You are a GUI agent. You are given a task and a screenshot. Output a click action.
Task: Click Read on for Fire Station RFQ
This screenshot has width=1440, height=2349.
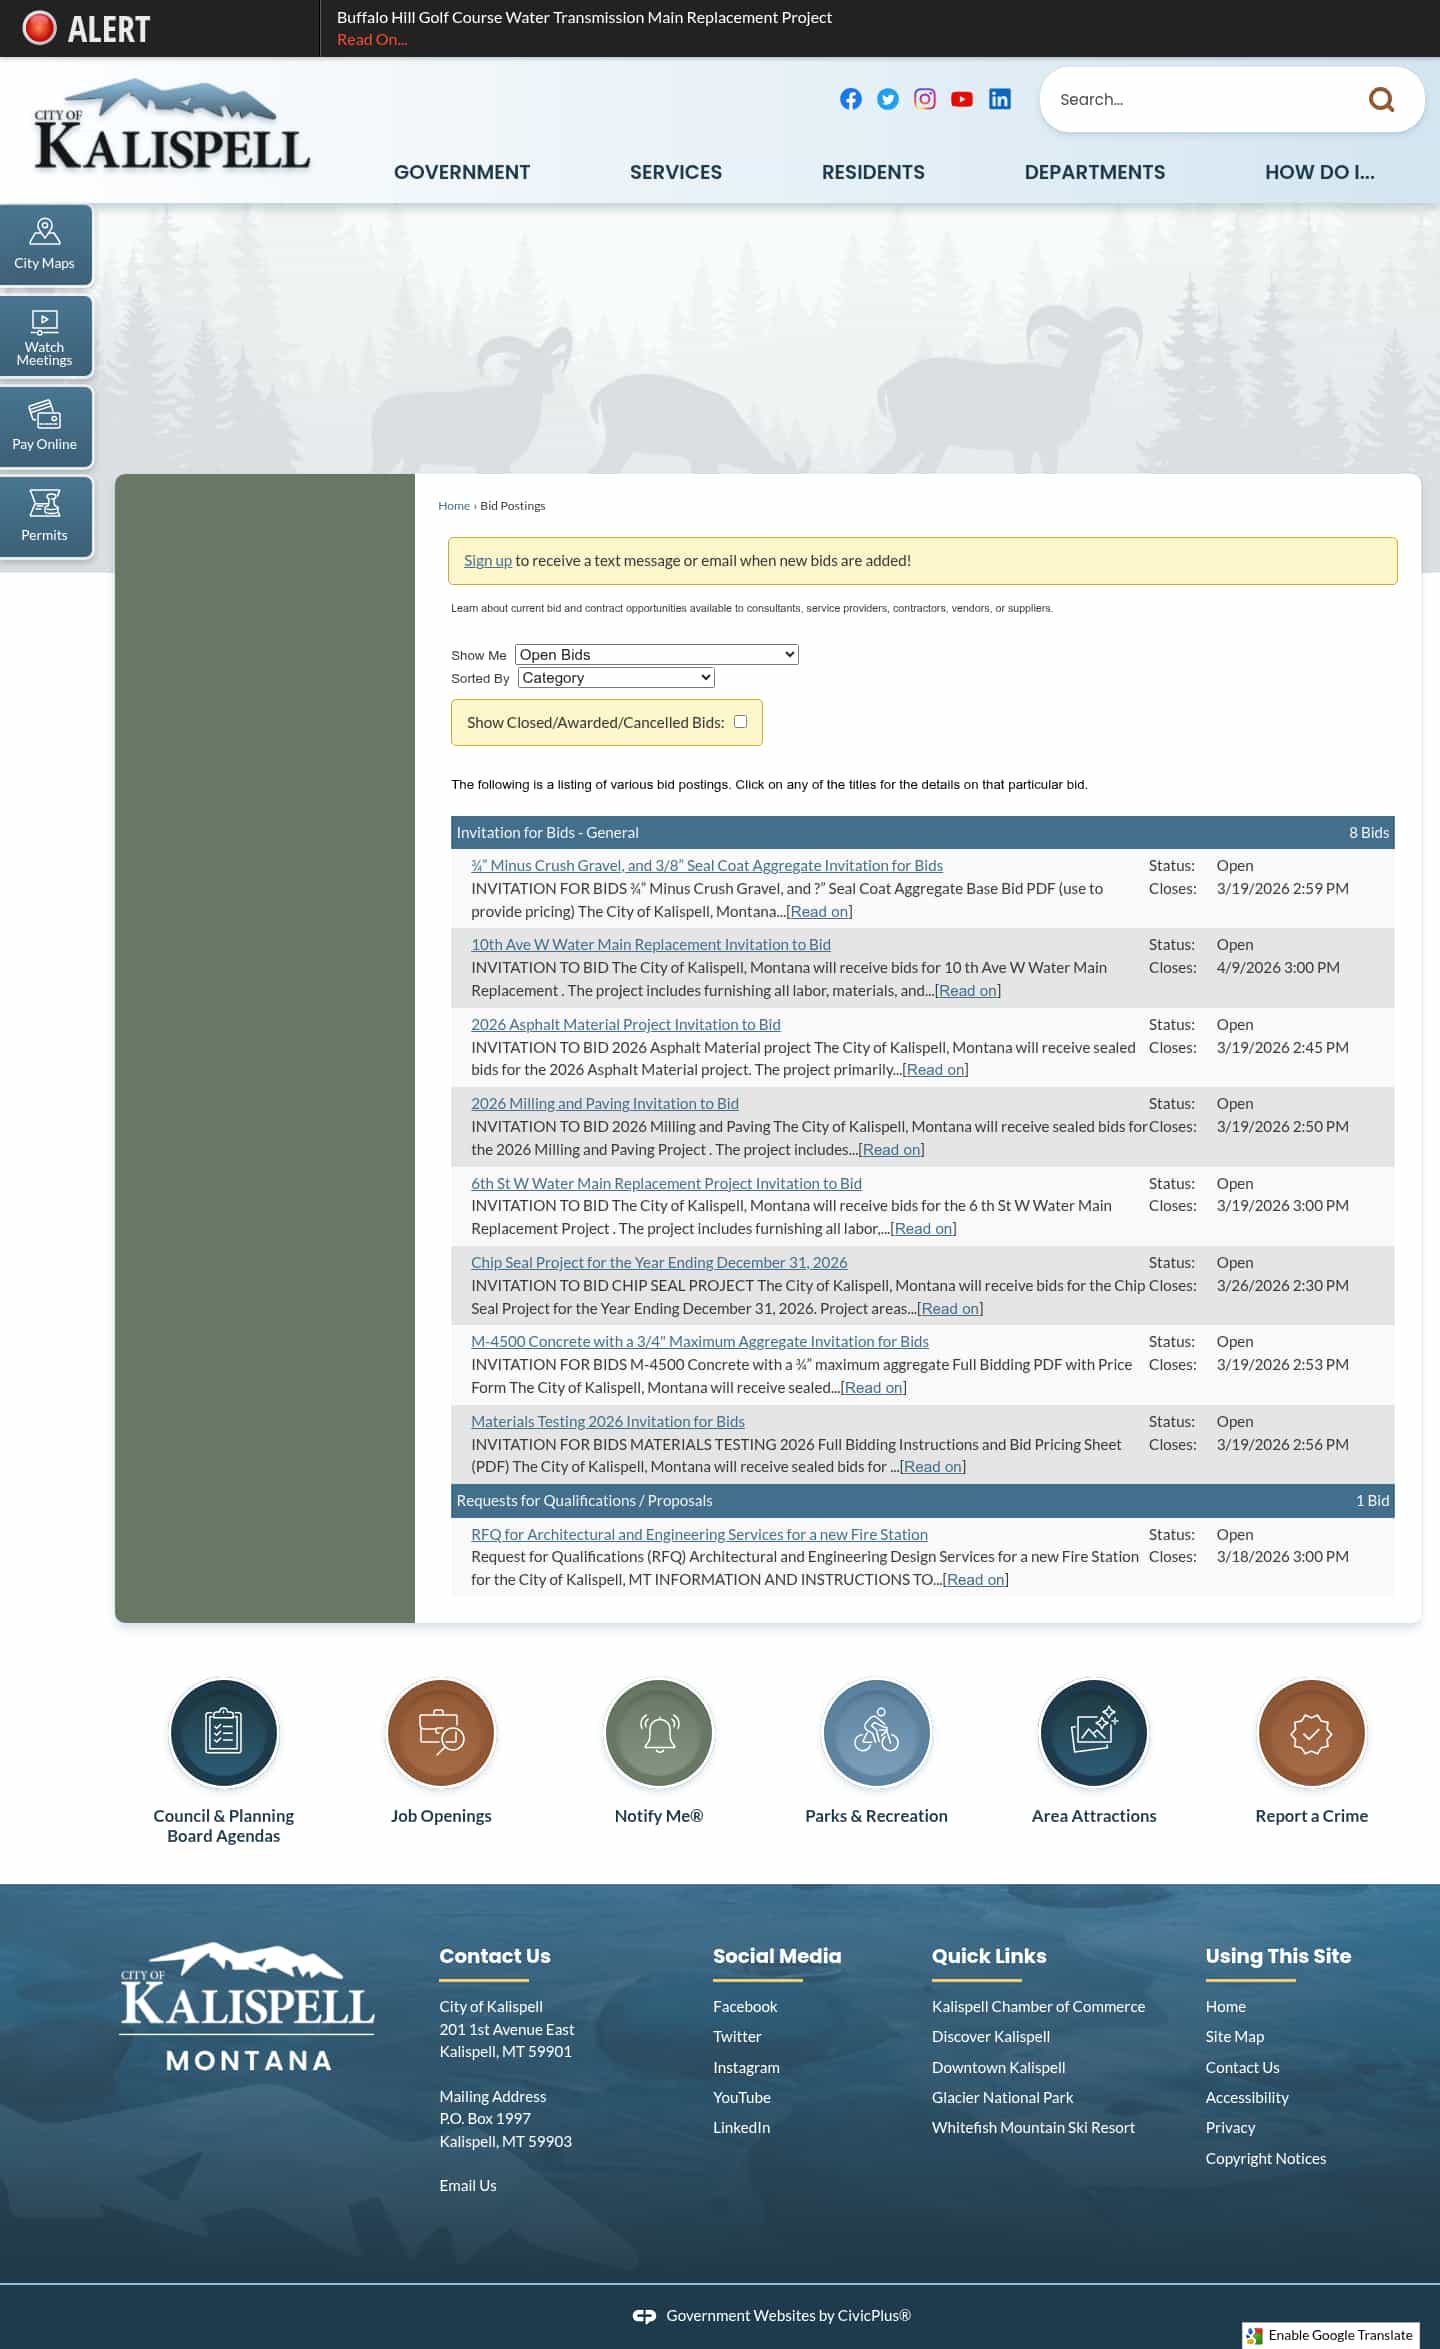(x=976, y=1580)
